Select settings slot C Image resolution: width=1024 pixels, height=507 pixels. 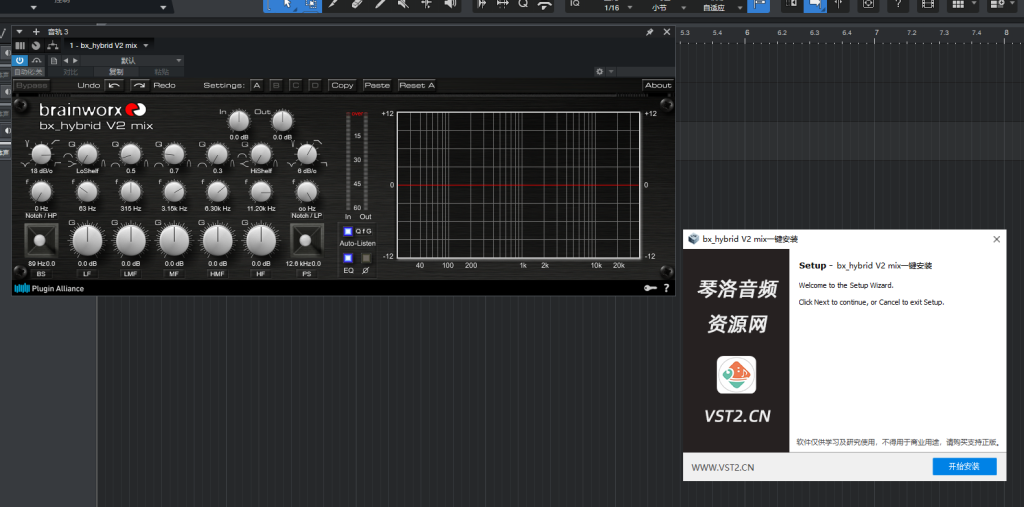pos(295,86)
